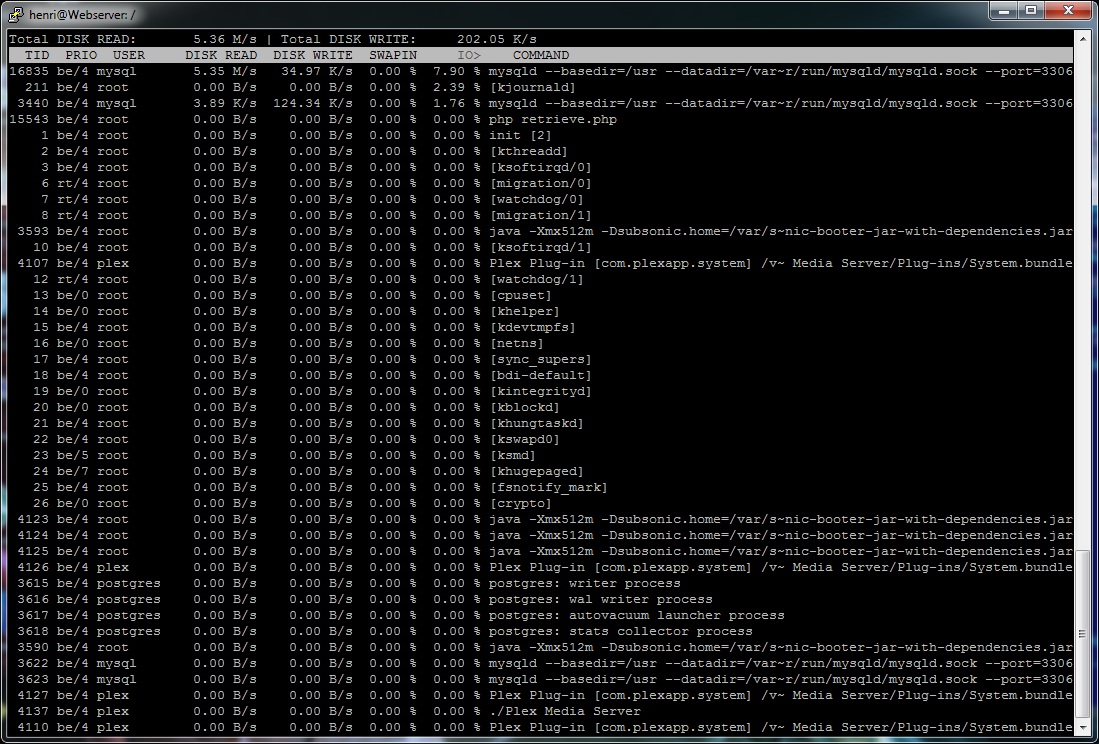Open the PuTTY system menu icon

[16, 13]
